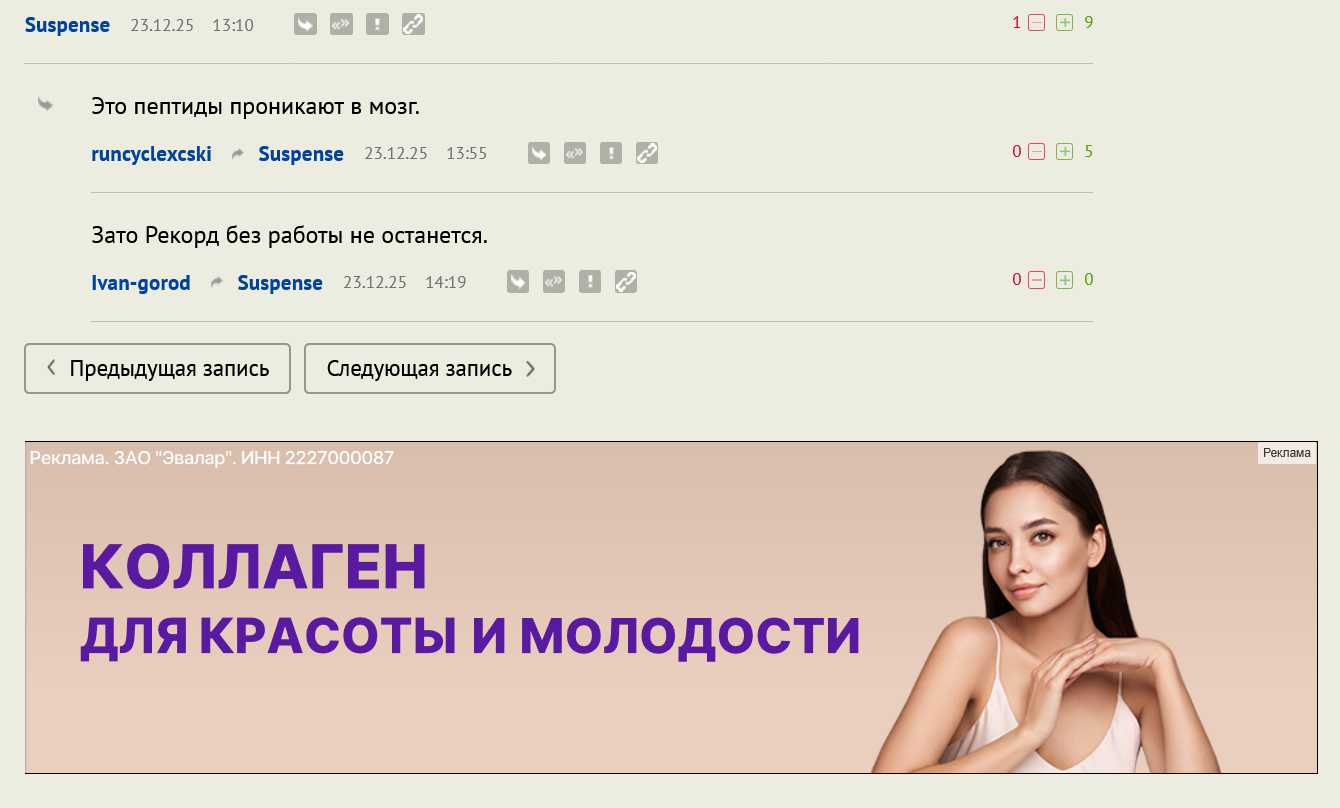
Task: Upvote runcyclexcski's comment with plus
Action: pyautogui.click(x=1065, y=151)
